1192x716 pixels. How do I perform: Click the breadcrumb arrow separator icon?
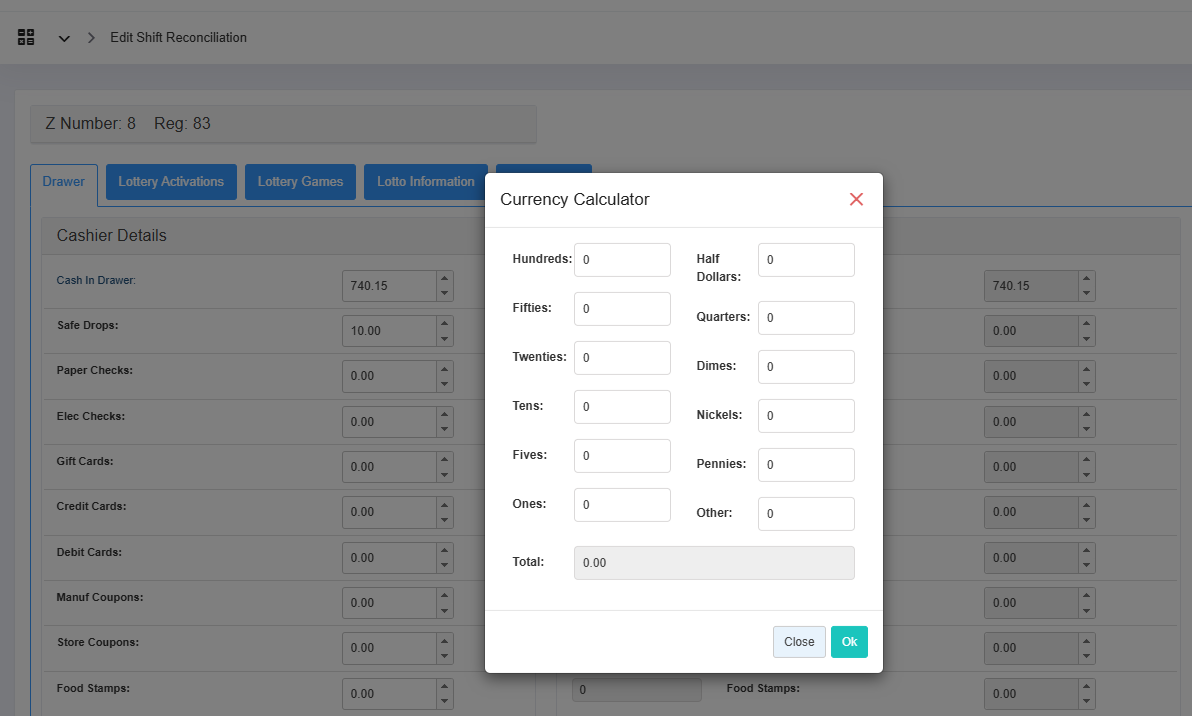click(91, 38)
